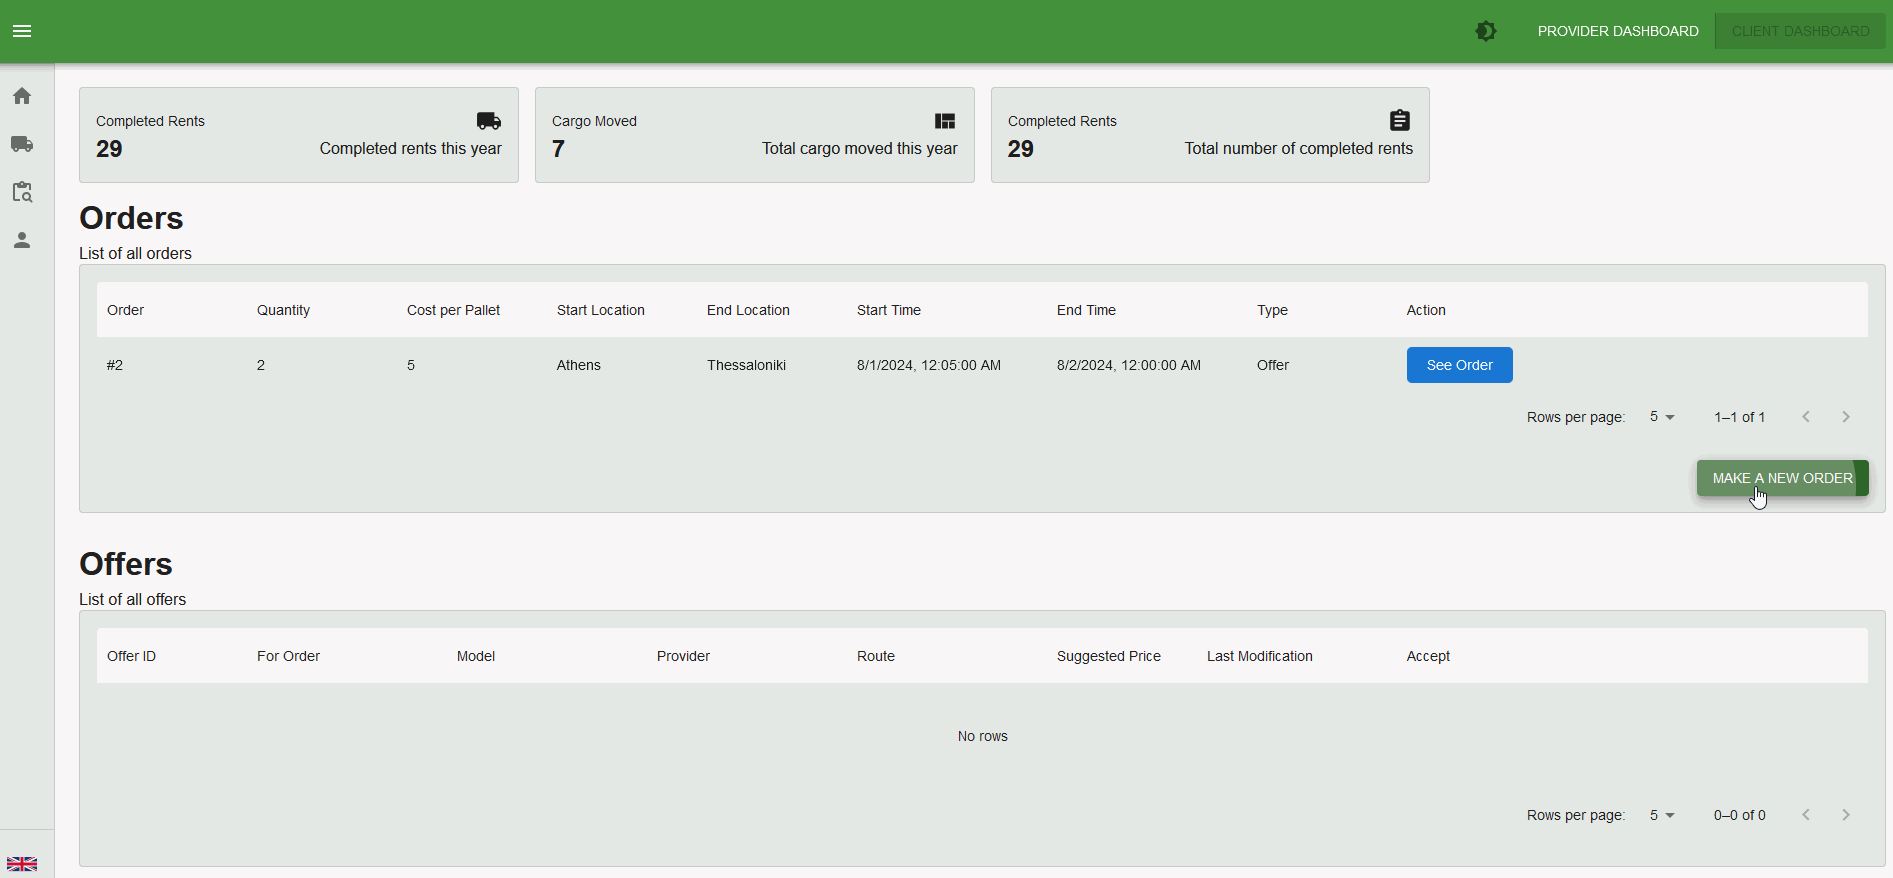Click clipboard icon in total rents card
The width and height of the screenshot is (1893, 878).
(x=1400, y=121)
